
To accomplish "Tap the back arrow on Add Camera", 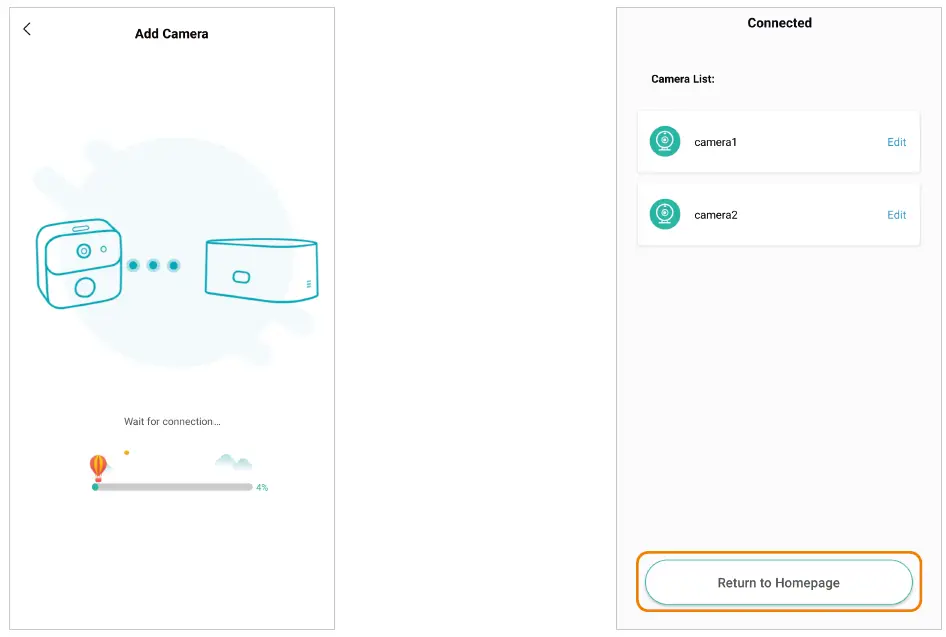I will click(x=27, y=30).
